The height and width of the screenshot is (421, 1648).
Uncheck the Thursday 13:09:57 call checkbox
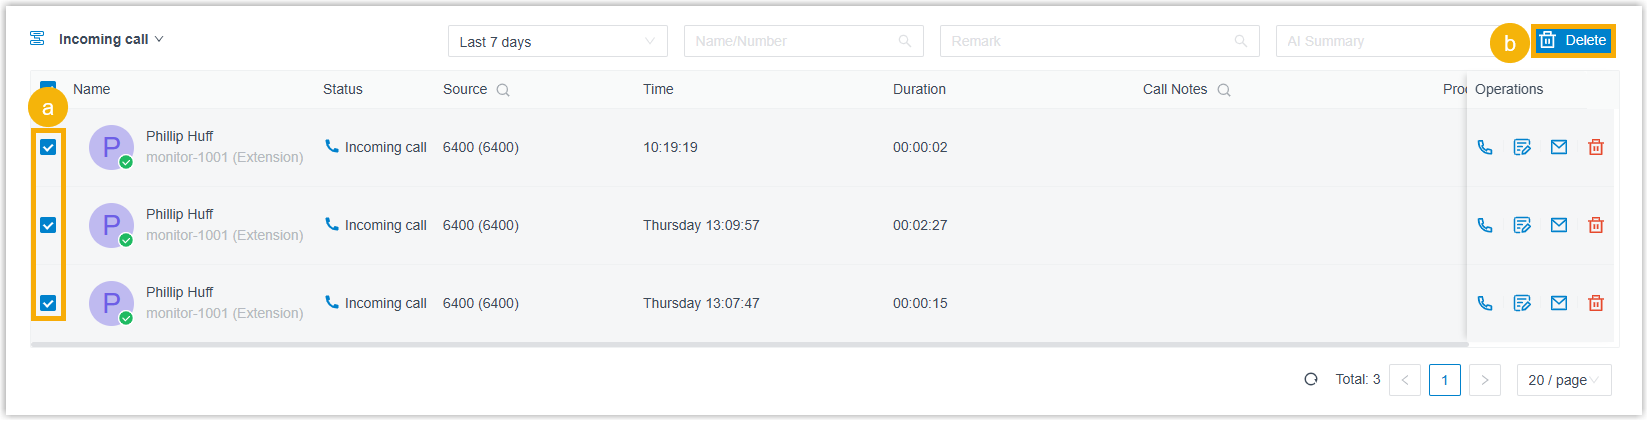[48, 225]
